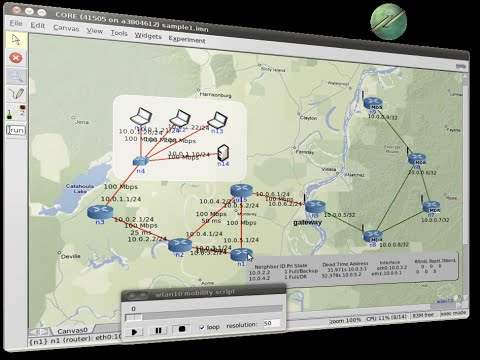Open the File menu
Viewport: 480px width, 360px height.
[x=16, y=23]
